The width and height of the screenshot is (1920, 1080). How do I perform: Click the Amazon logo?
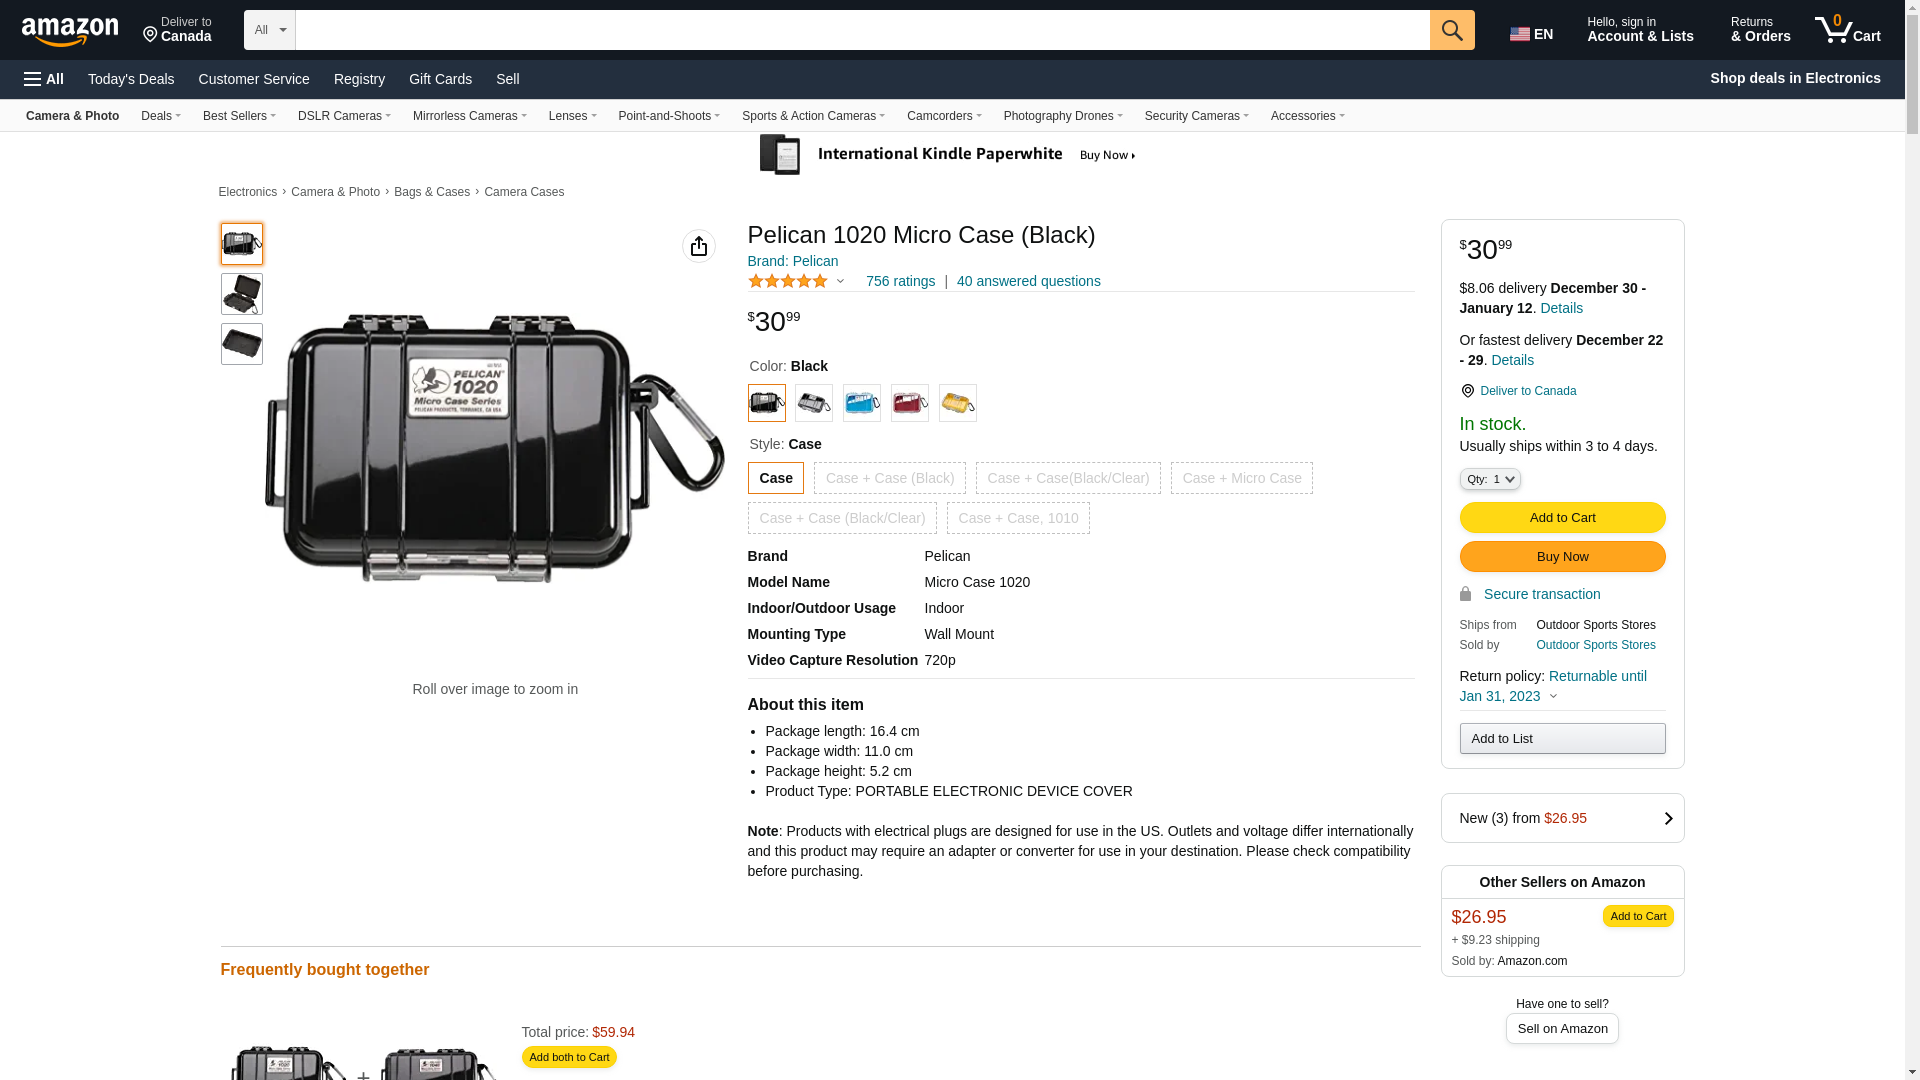tap(70, 31)
